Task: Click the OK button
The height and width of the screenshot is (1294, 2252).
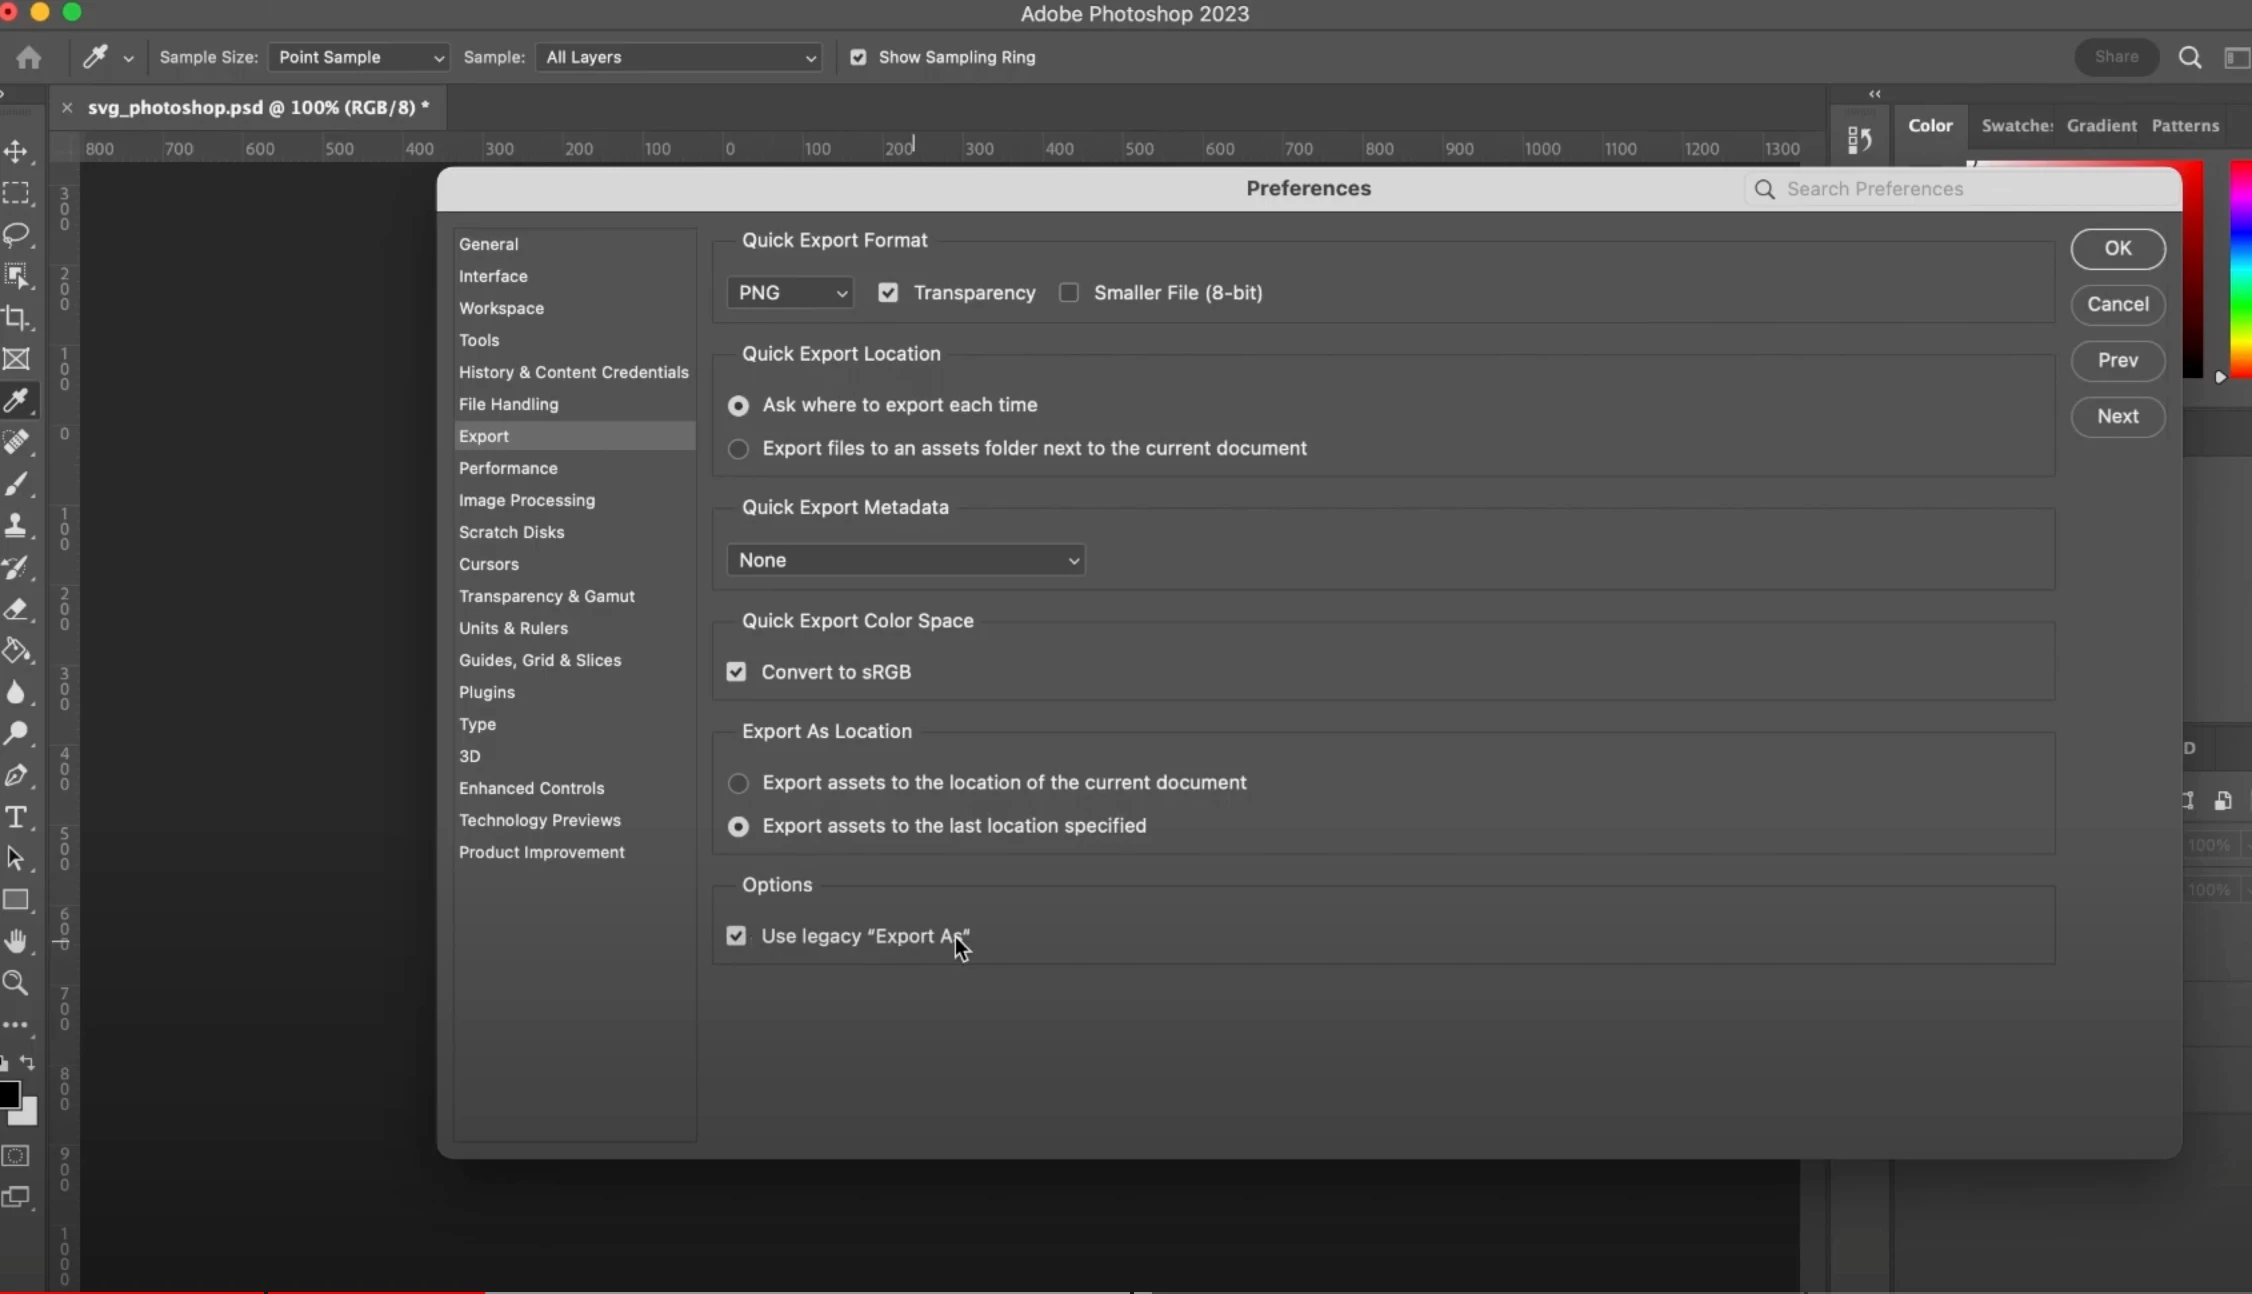Action: (2117, 248)
